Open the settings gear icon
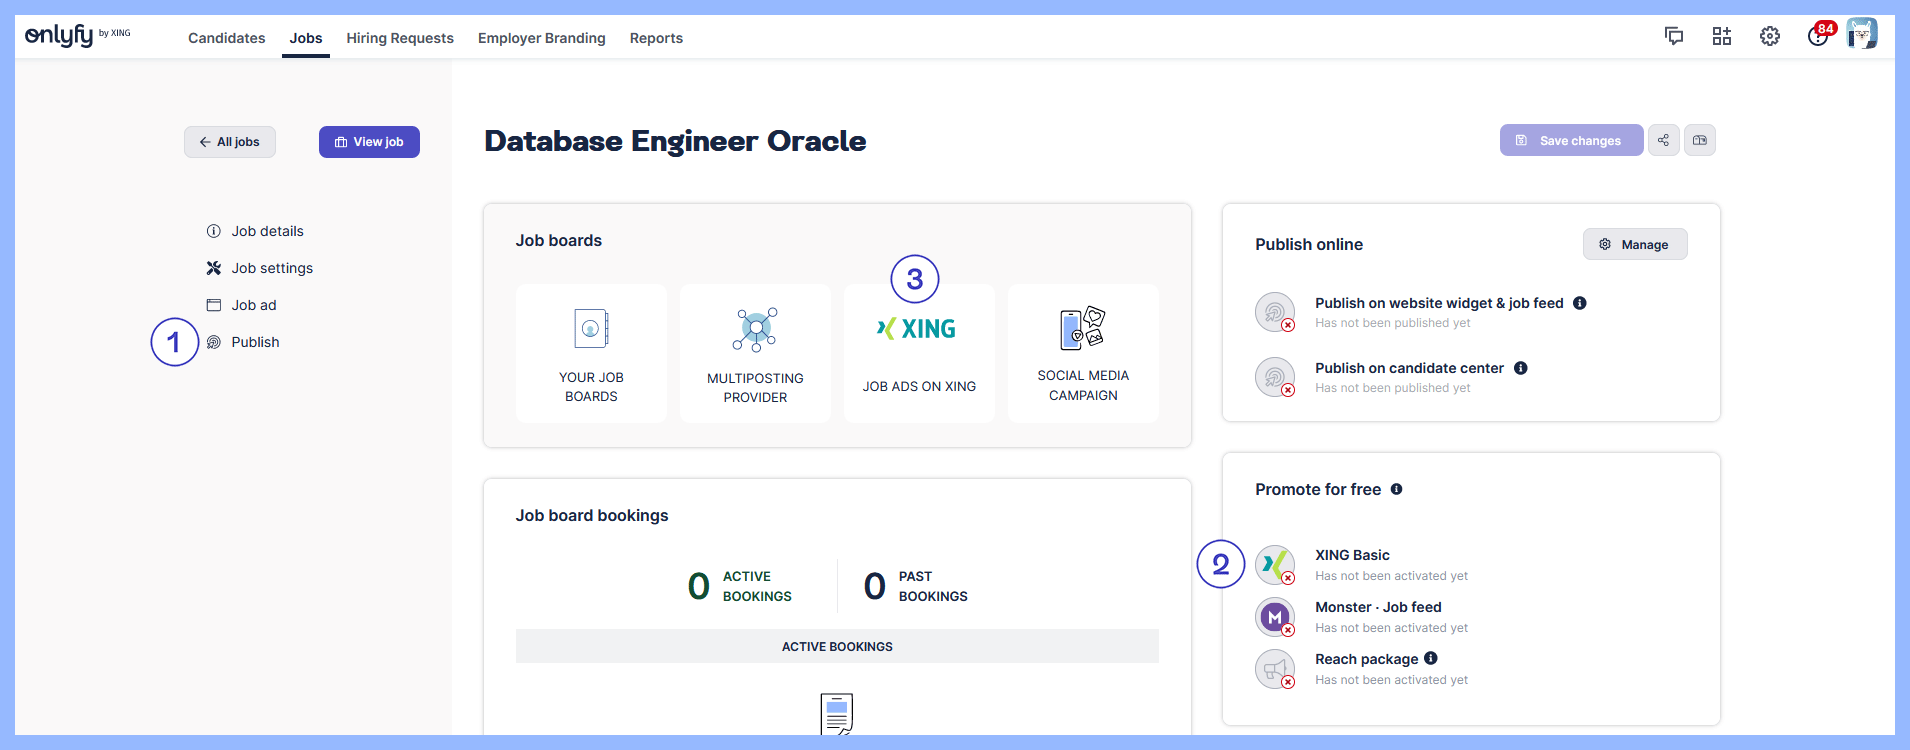The height and width of the screenshot is (750, 1910). tap(1769, 37)
